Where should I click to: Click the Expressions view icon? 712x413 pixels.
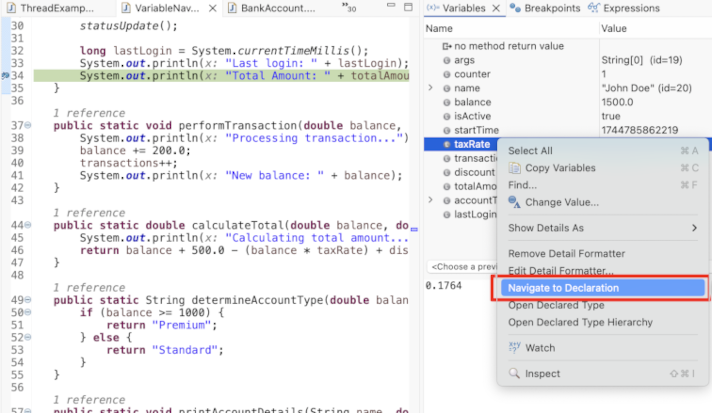[594, 8]
